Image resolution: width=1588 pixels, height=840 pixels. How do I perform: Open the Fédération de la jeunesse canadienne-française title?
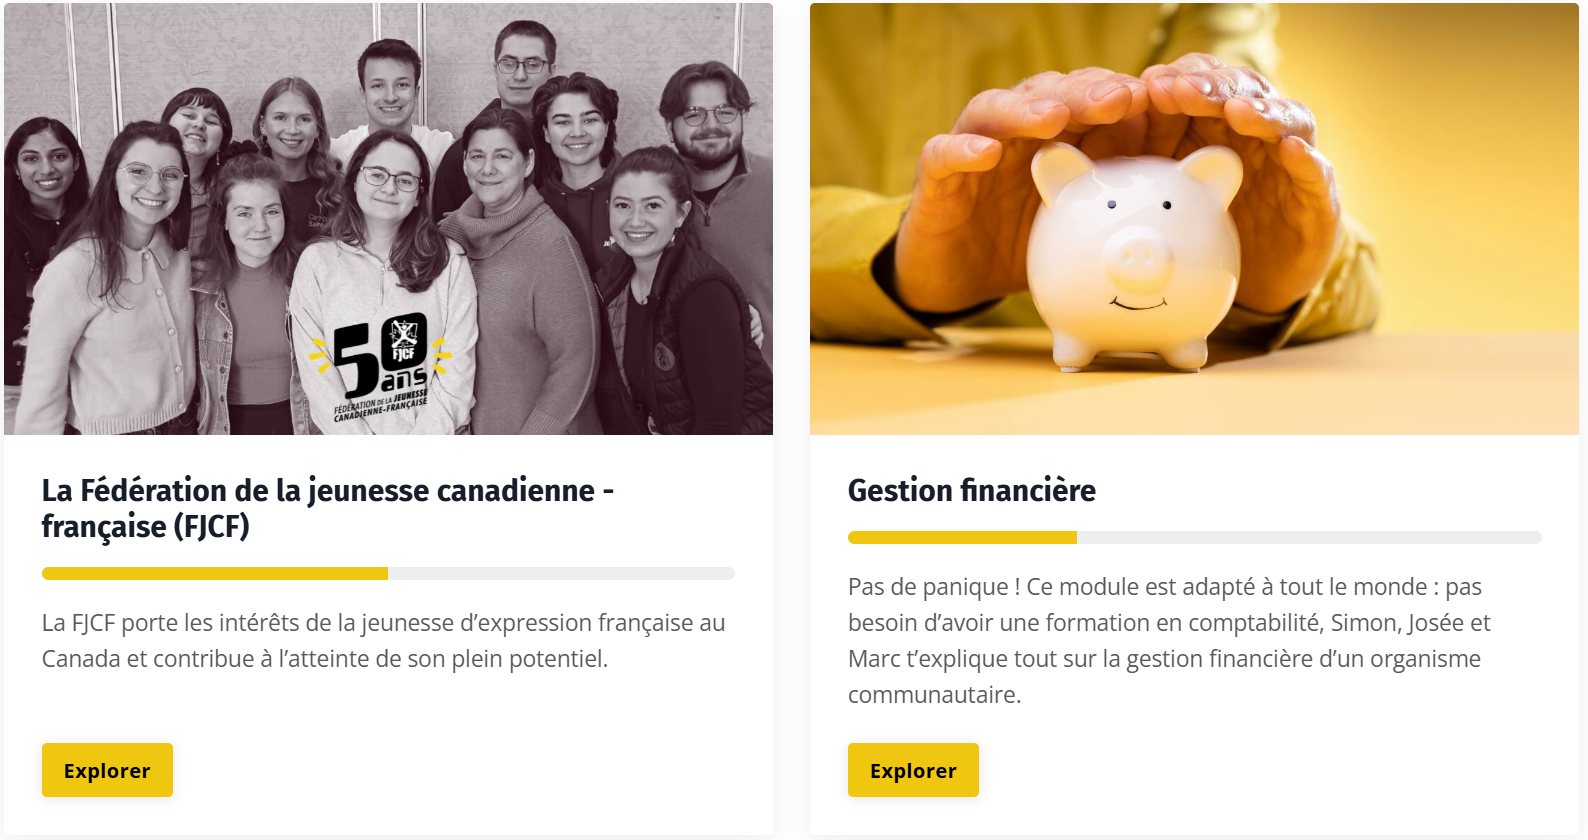point(328,508)
